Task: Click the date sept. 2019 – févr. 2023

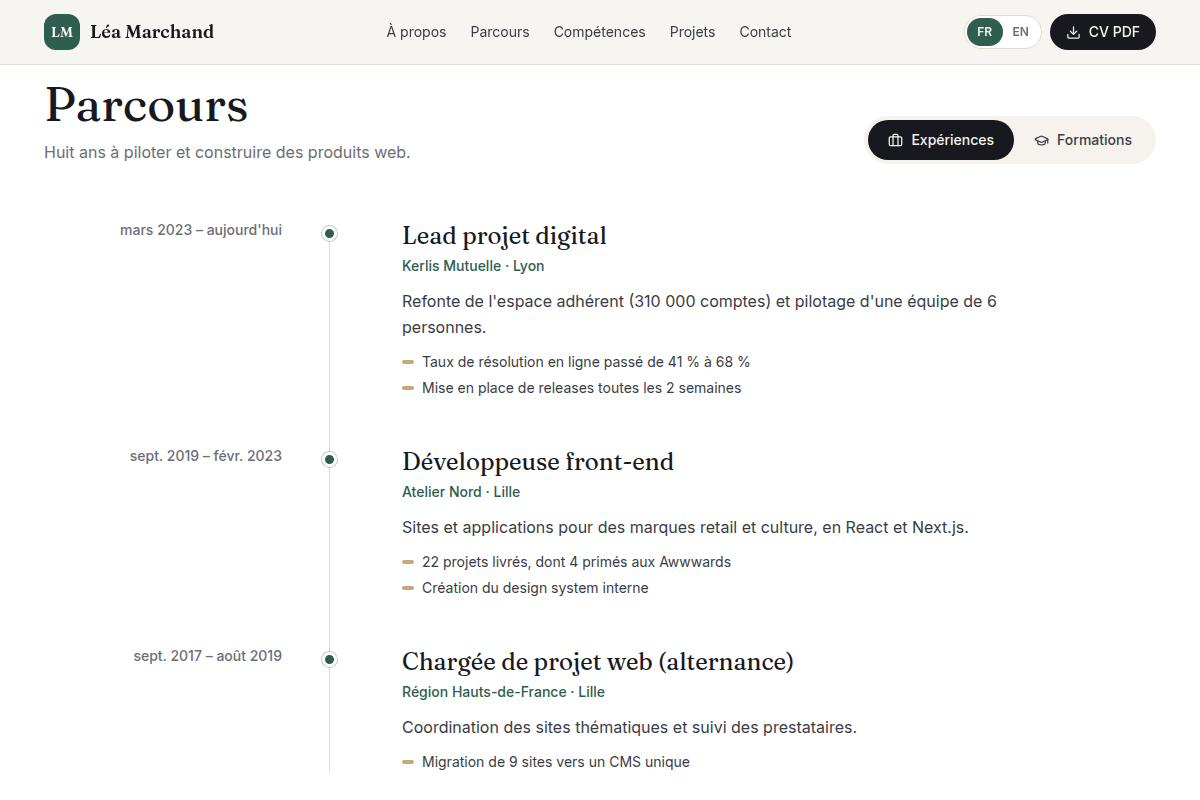Action: (x=206, y=456)
